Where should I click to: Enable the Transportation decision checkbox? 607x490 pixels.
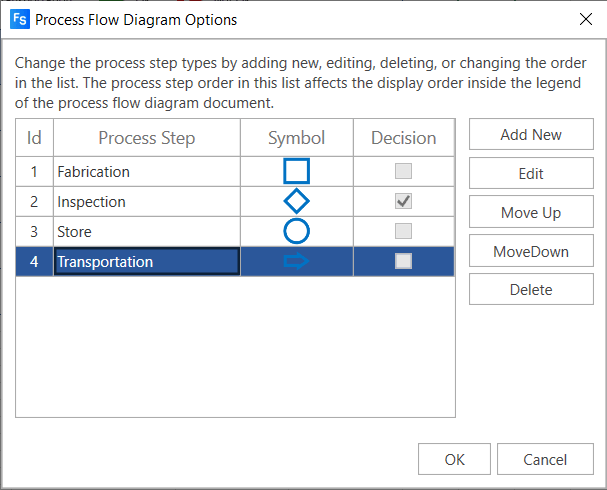click(403, 262)
